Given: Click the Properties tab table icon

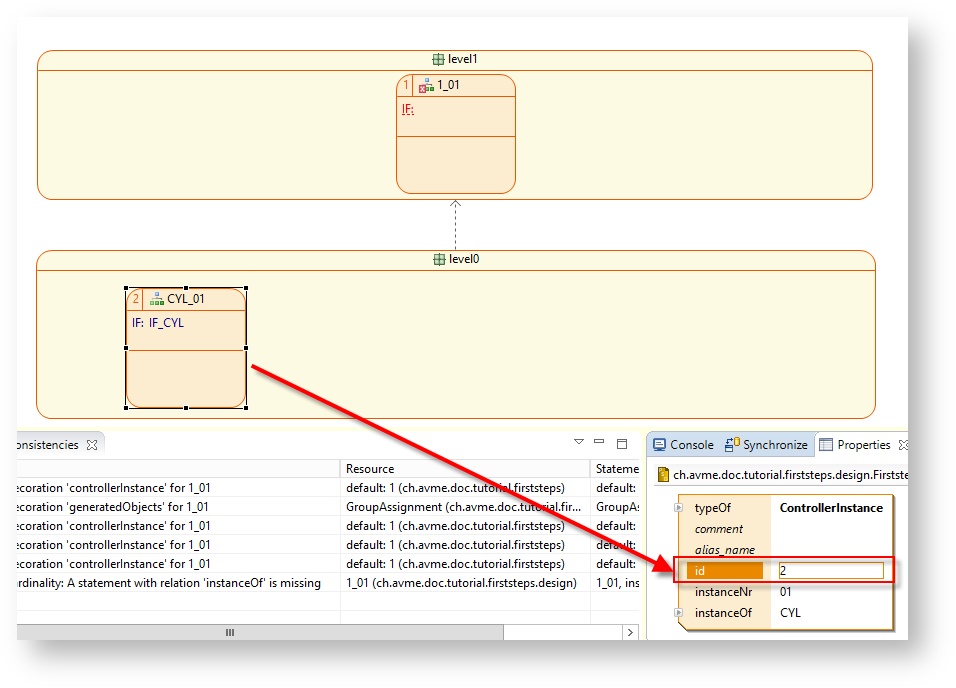Looking at the screenshot, I should point(826,445).
